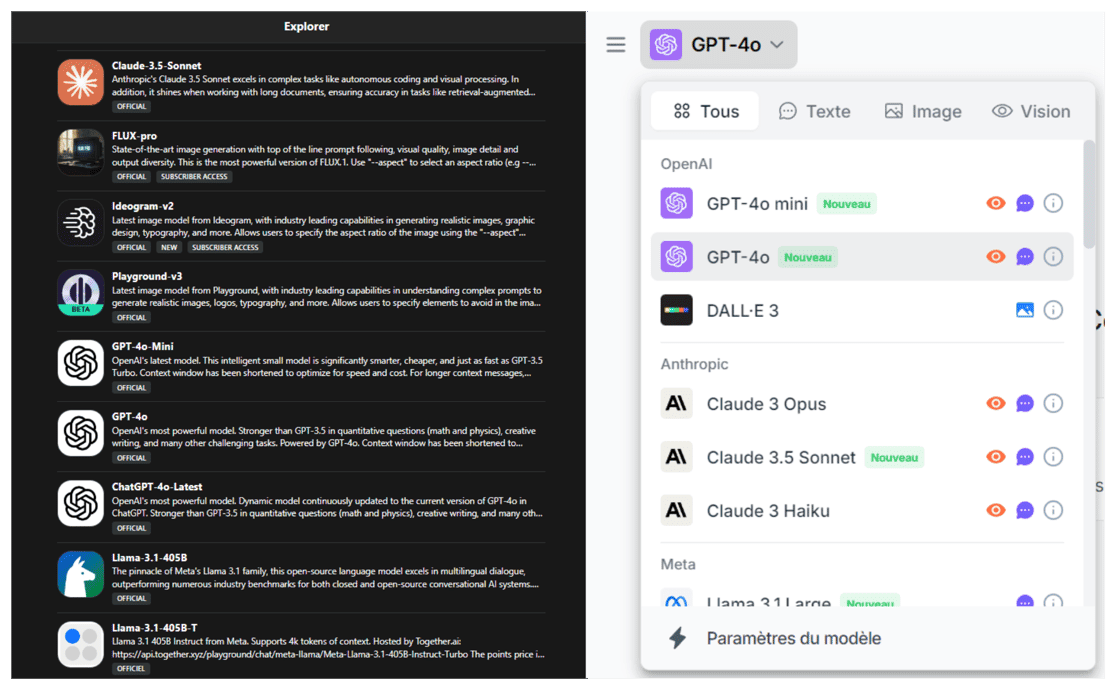Click the GPT-4o logo in Explorer list
The width and height of the screenshot is (1116, 690).
(80, 433)
